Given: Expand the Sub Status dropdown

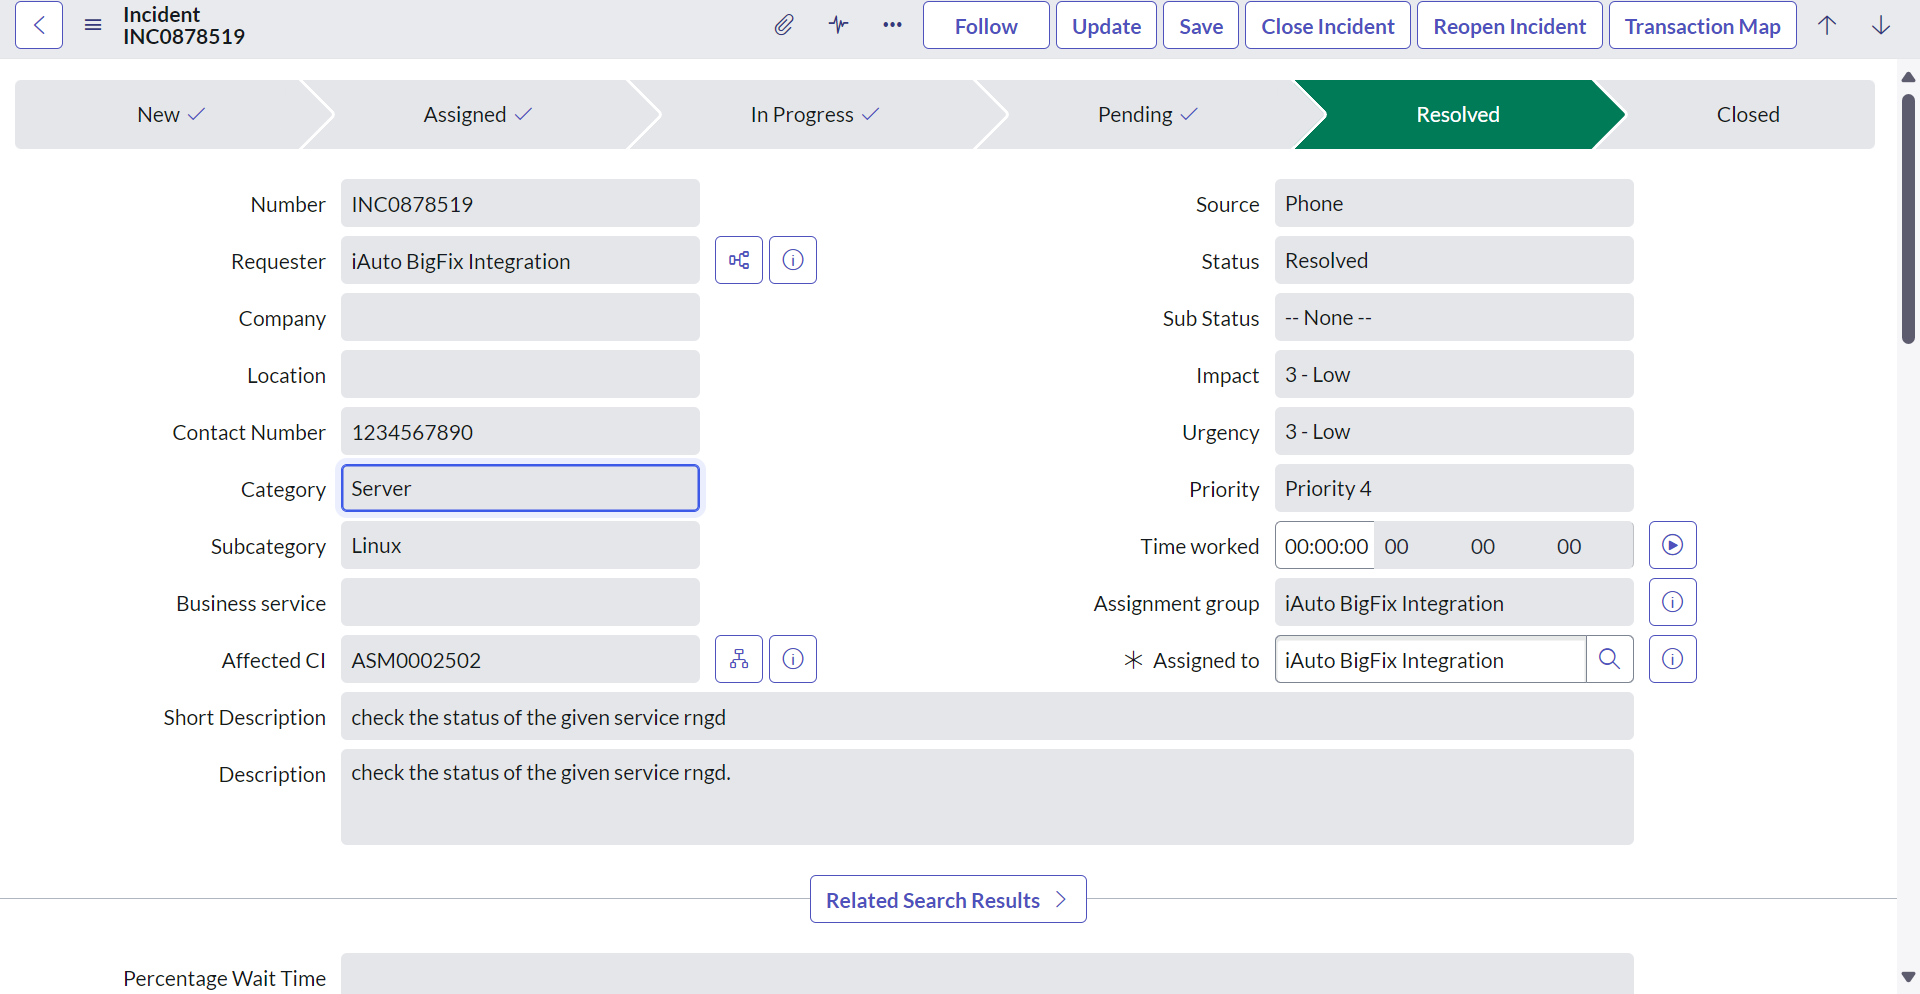Looking at the screenshot, I should (x=1453, y=317).
